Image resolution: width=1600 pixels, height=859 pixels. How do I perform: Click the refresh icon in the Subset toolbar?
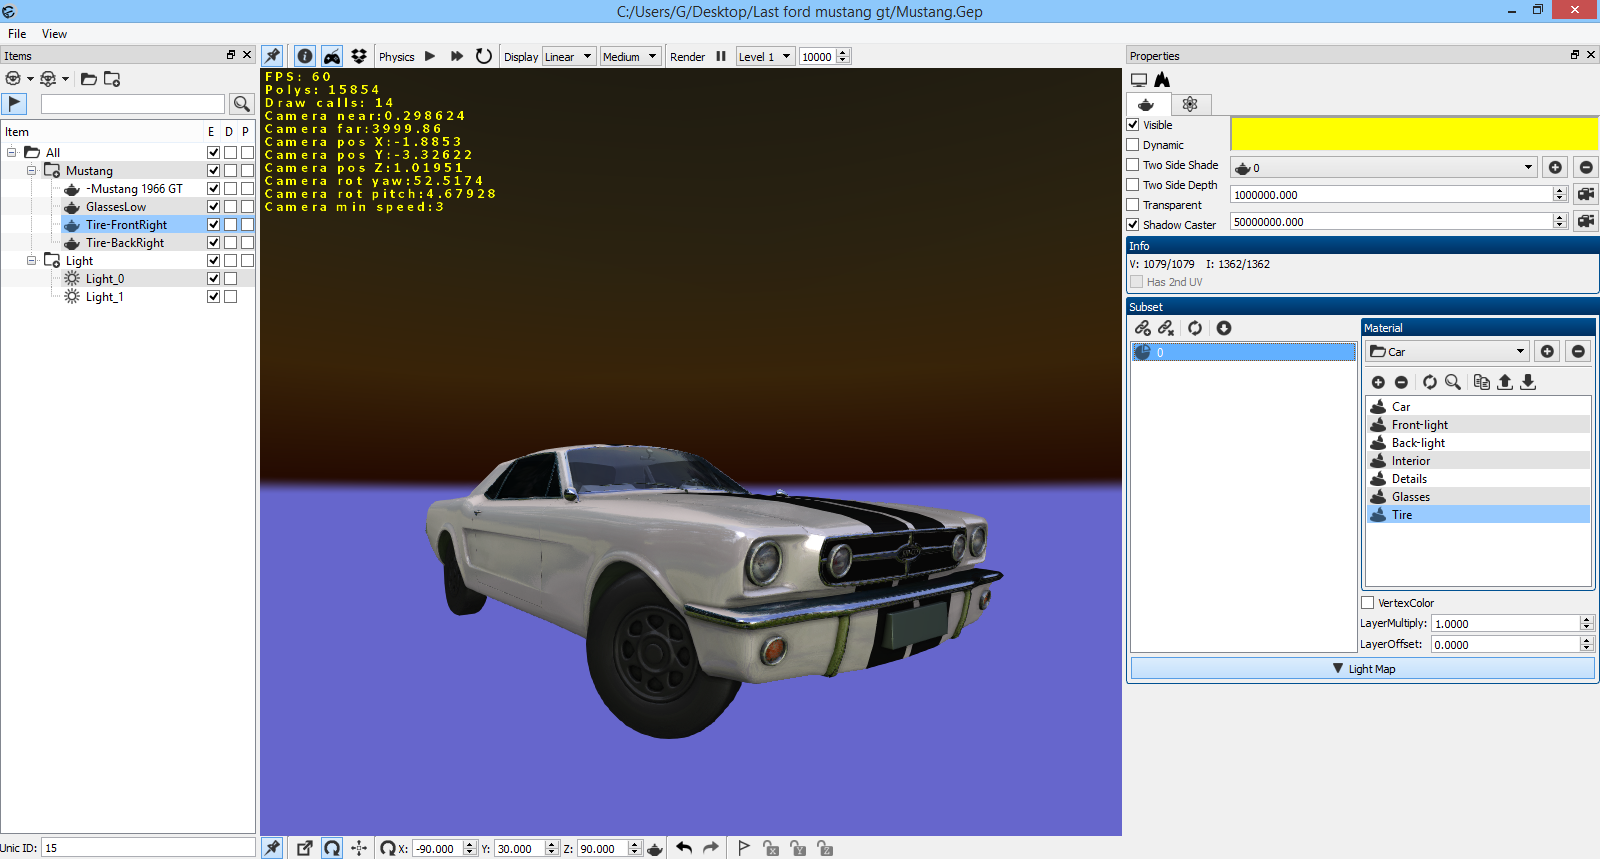[1195, 328]
